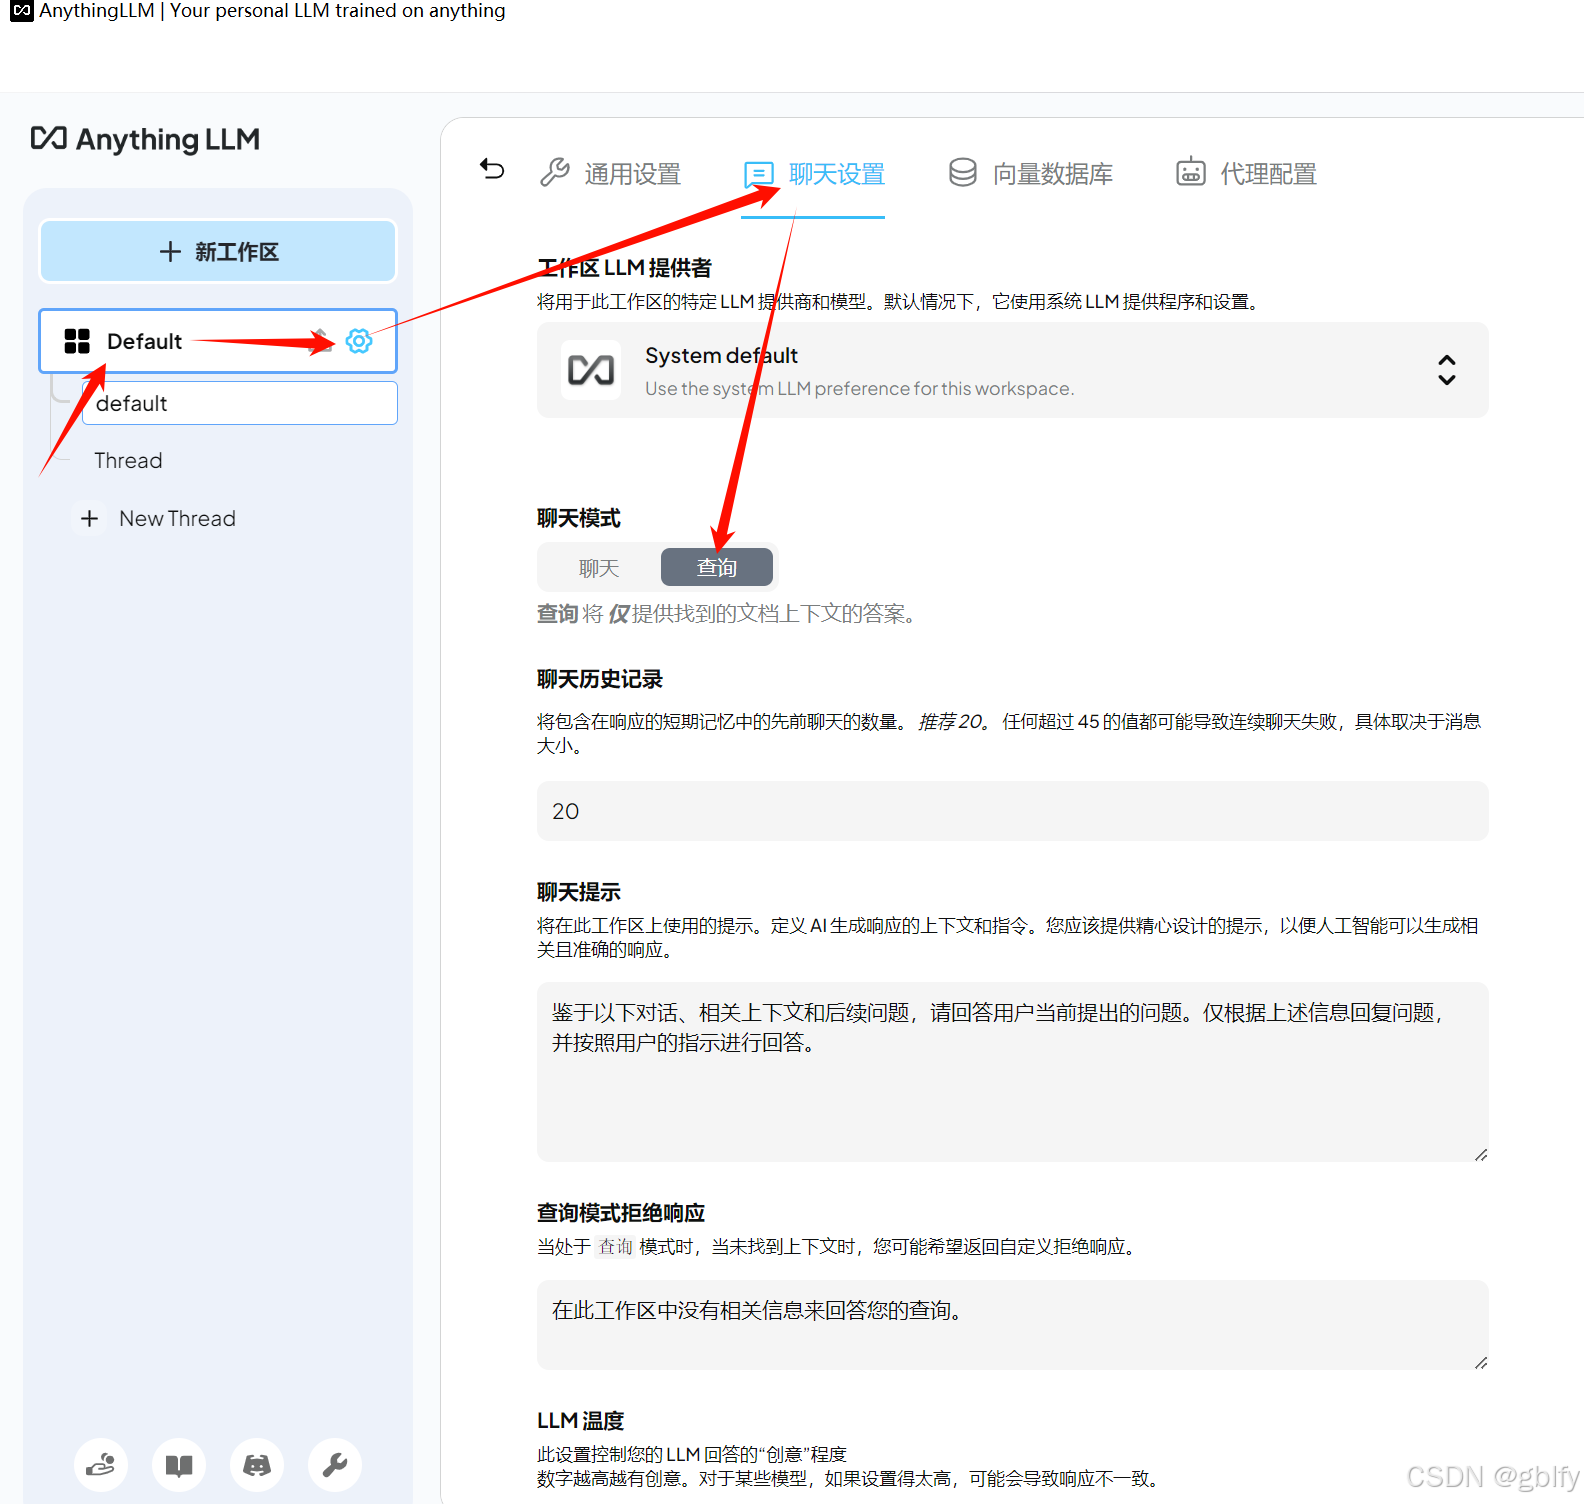This screenshot has height=1504, width=1584.
Task: Click the chat history field showing 20
Action: pyautogui.click(x=1012, y=811)
